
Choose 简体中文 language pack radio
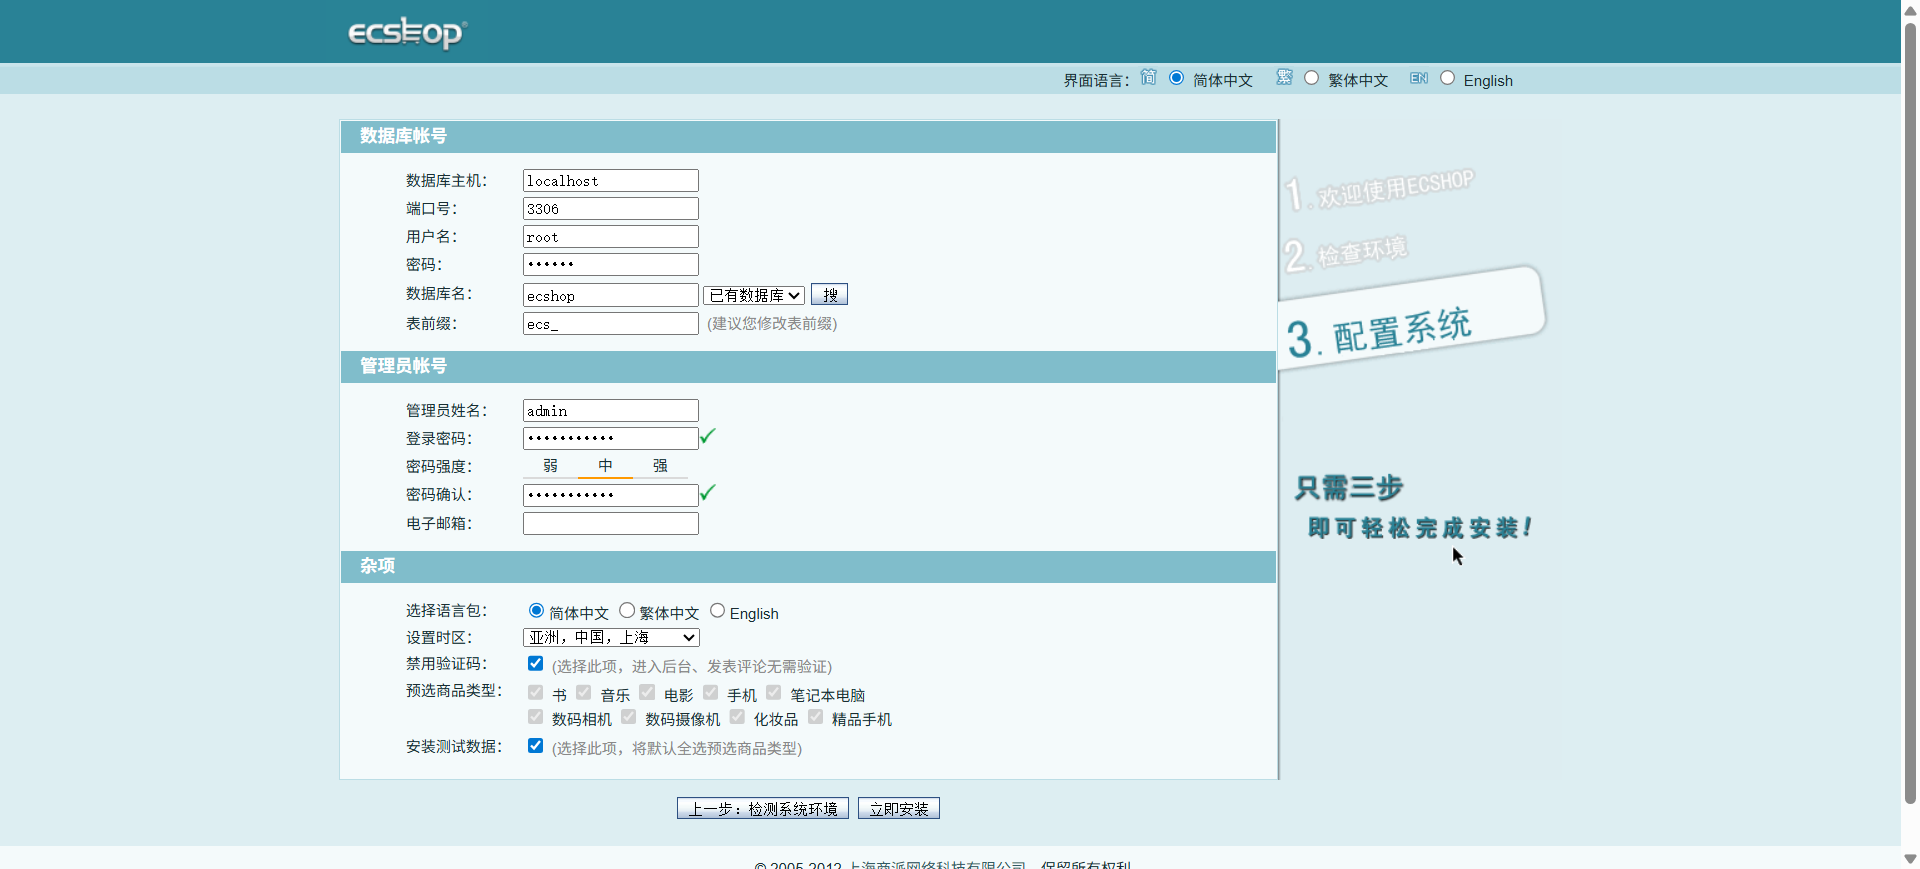pos(536,610)
